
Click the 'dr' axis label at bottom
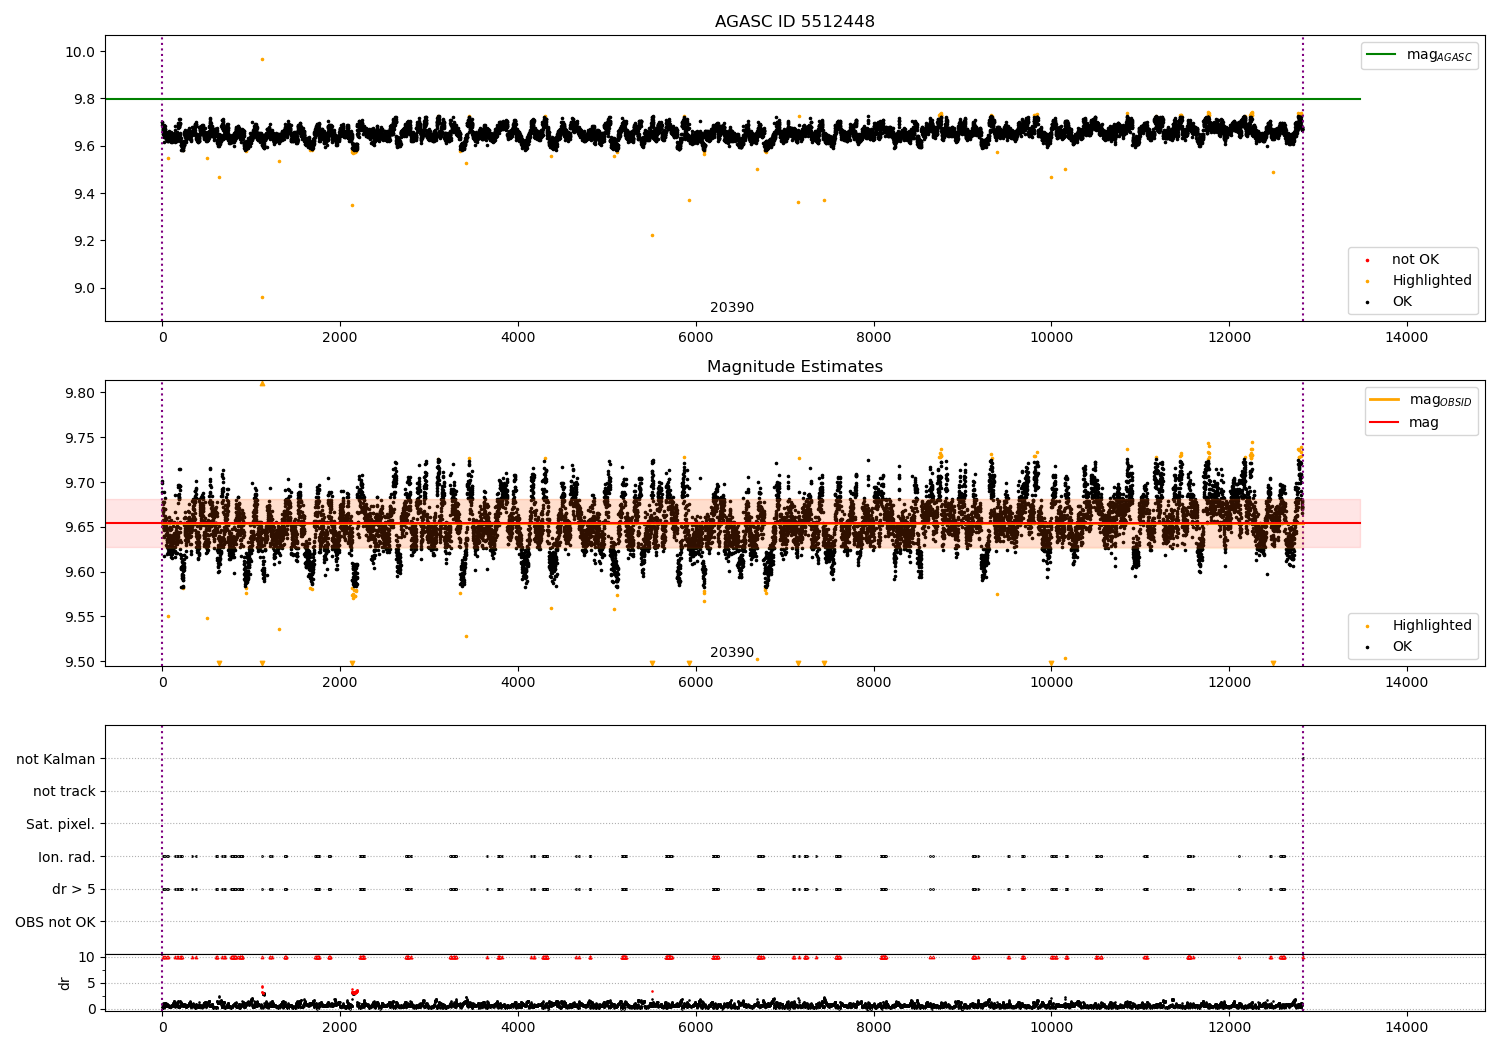coord(65,983)
